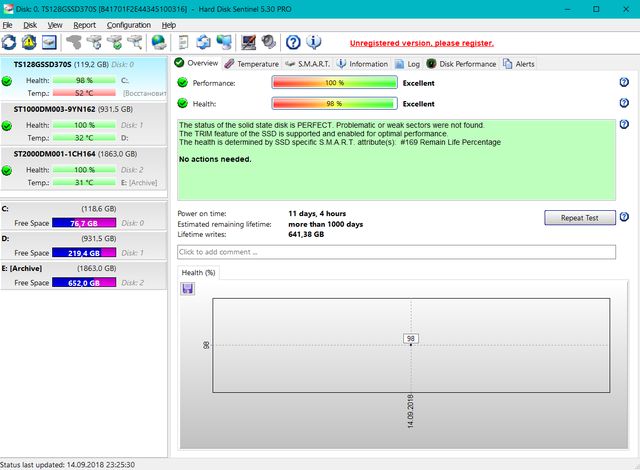640x470 pixels.
Task: Click the disk with clock toolbar icon
Action: click(94, 42)
